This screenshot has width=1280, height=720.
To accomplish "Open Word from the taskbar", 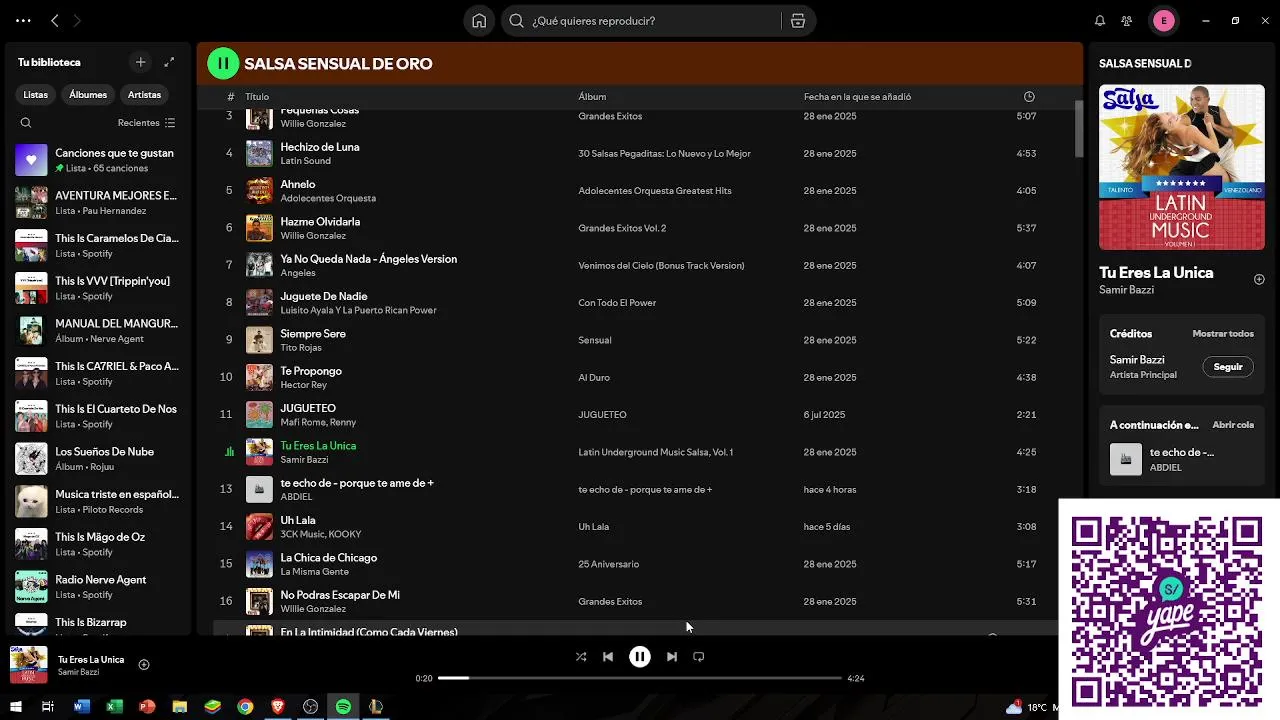I will pos(82,707).
